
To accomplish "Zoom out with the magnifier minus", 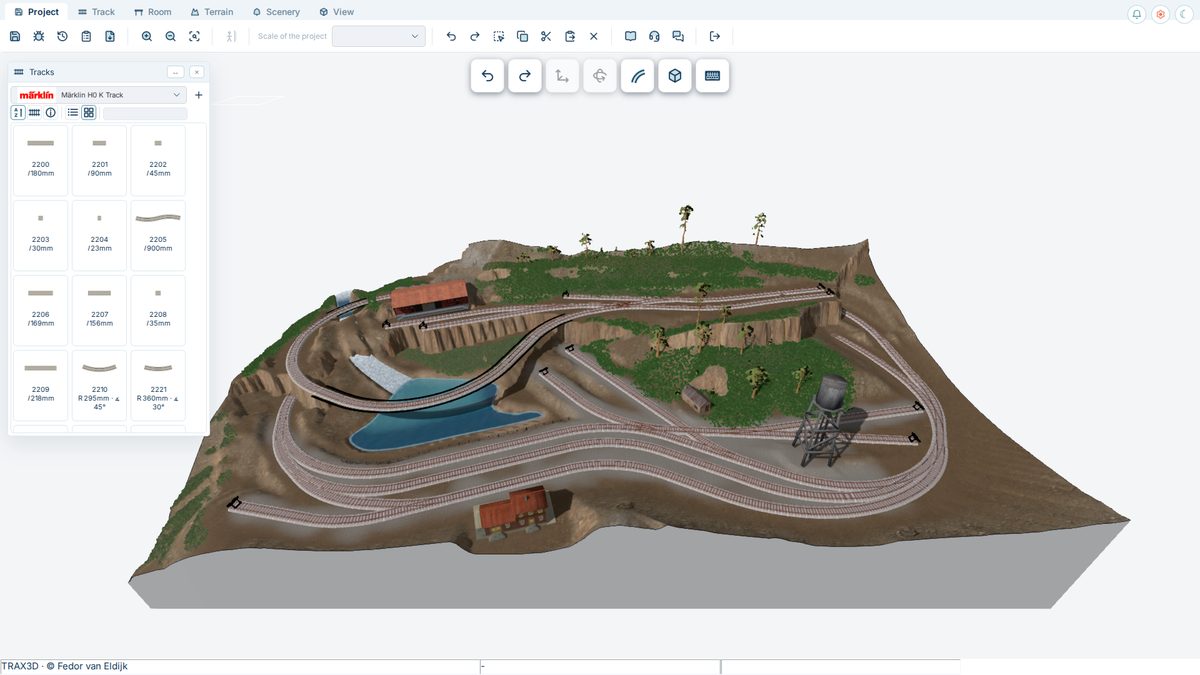I will (x=170, y=36).
